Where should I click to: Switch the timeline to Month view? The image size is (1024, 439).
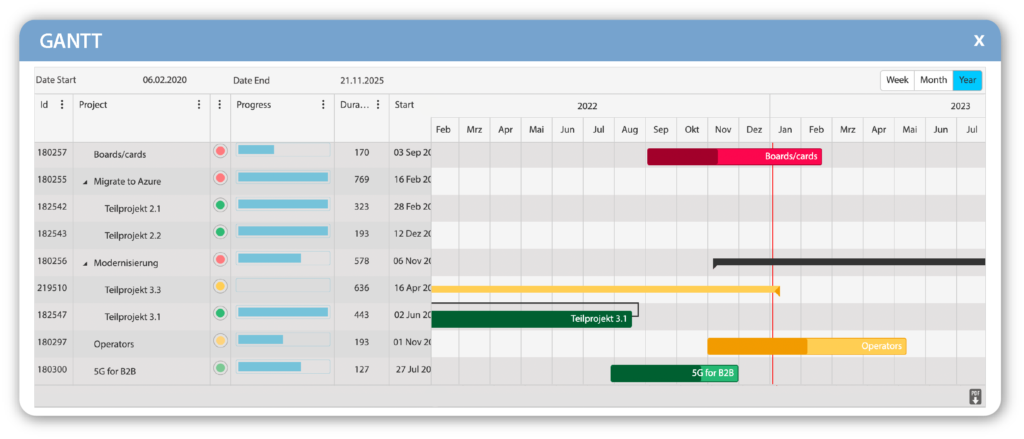933,80
